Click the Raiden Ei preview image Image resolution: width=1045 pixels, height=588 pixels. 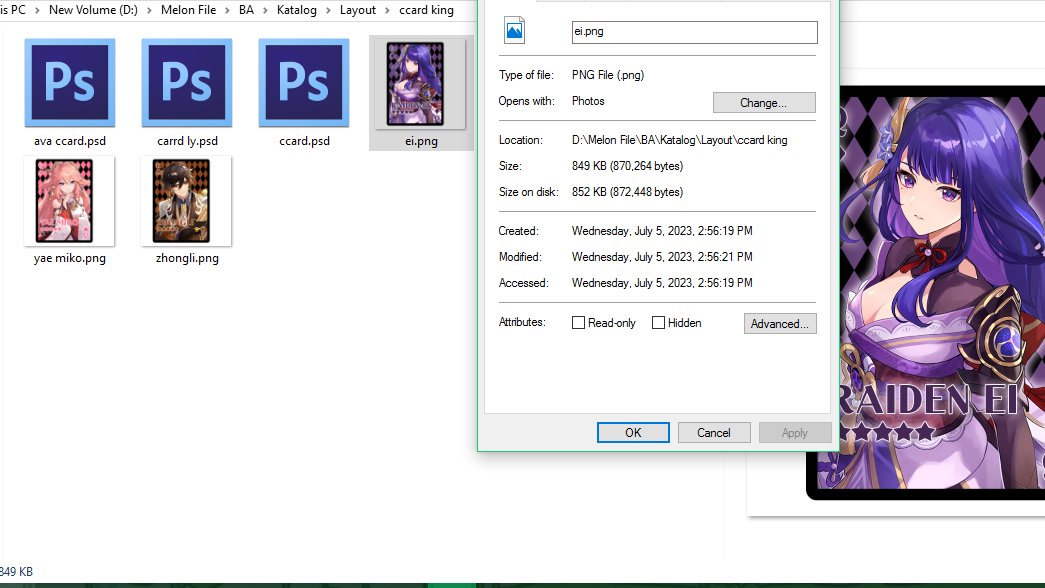pyautogui.click(x=942, y=293)
